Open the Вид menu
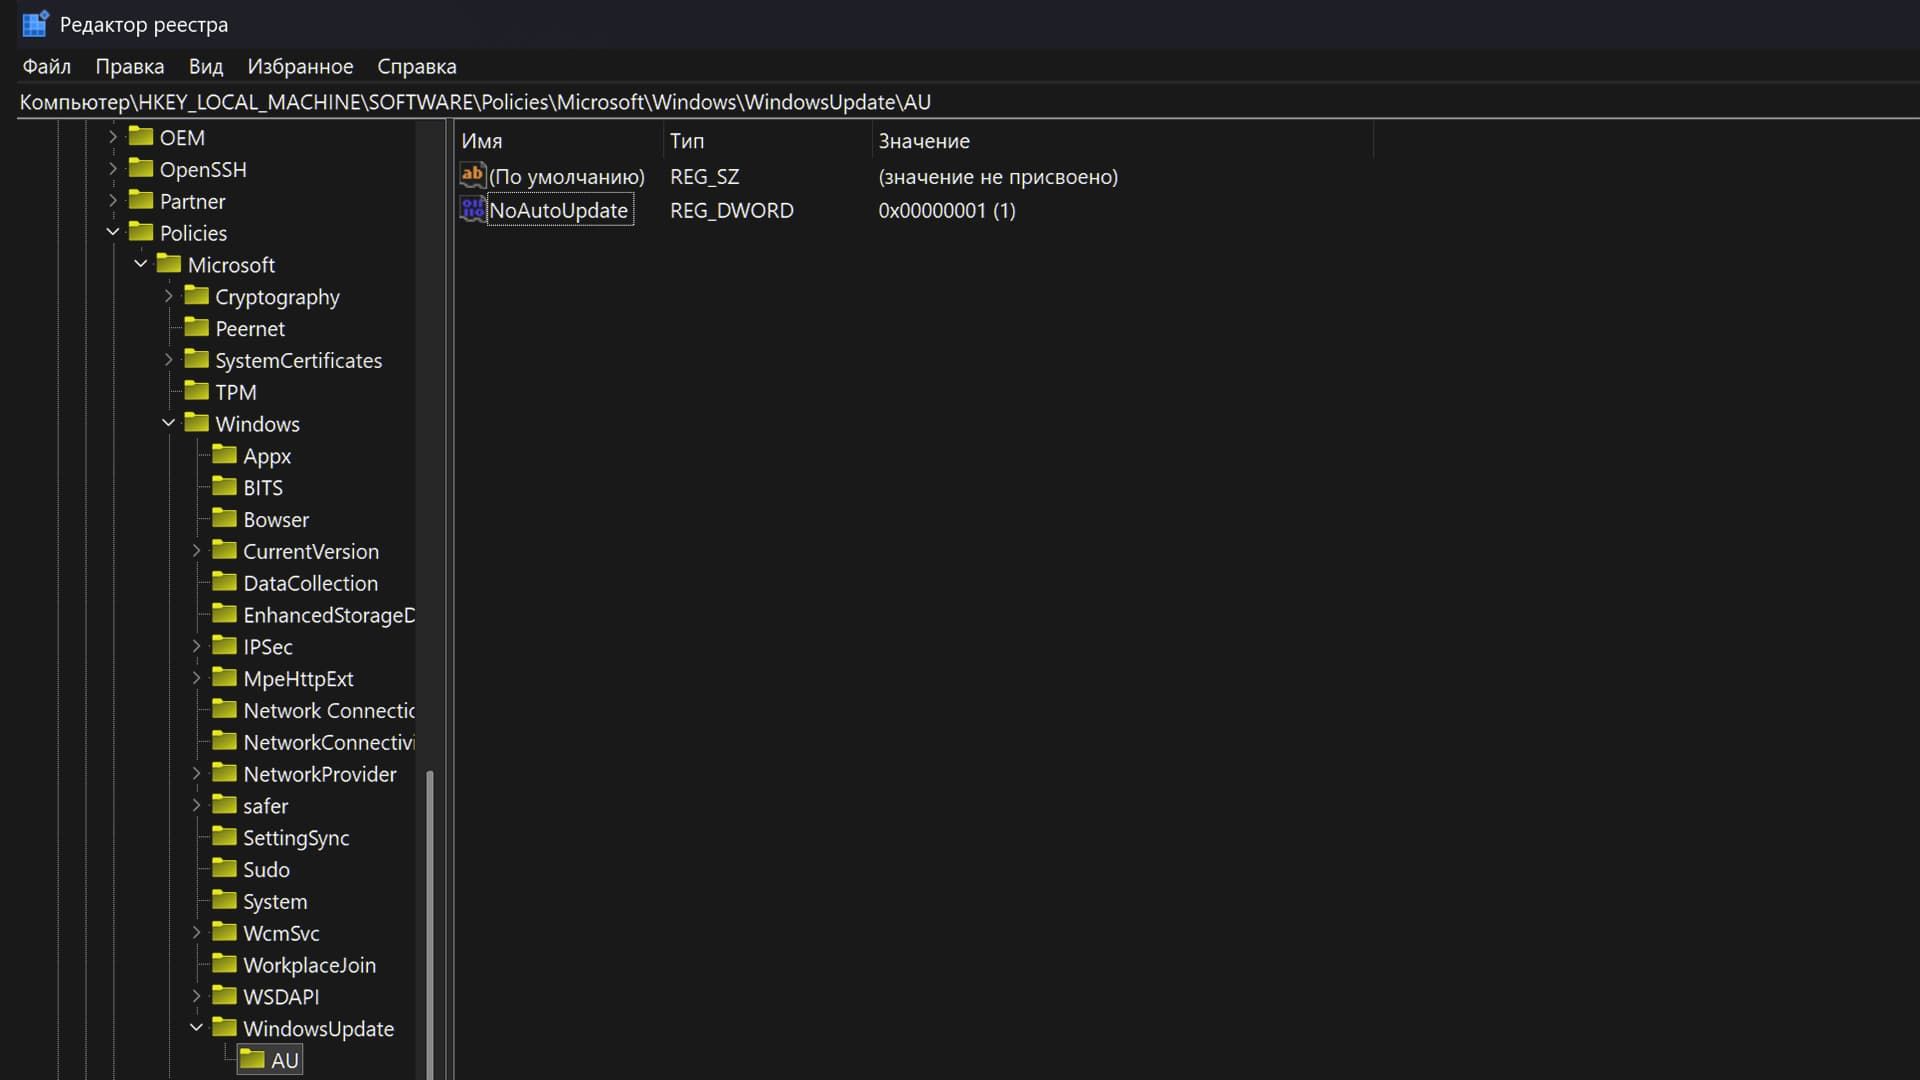The width and height of the screenshot is (1920, 1080). (206, 66)
